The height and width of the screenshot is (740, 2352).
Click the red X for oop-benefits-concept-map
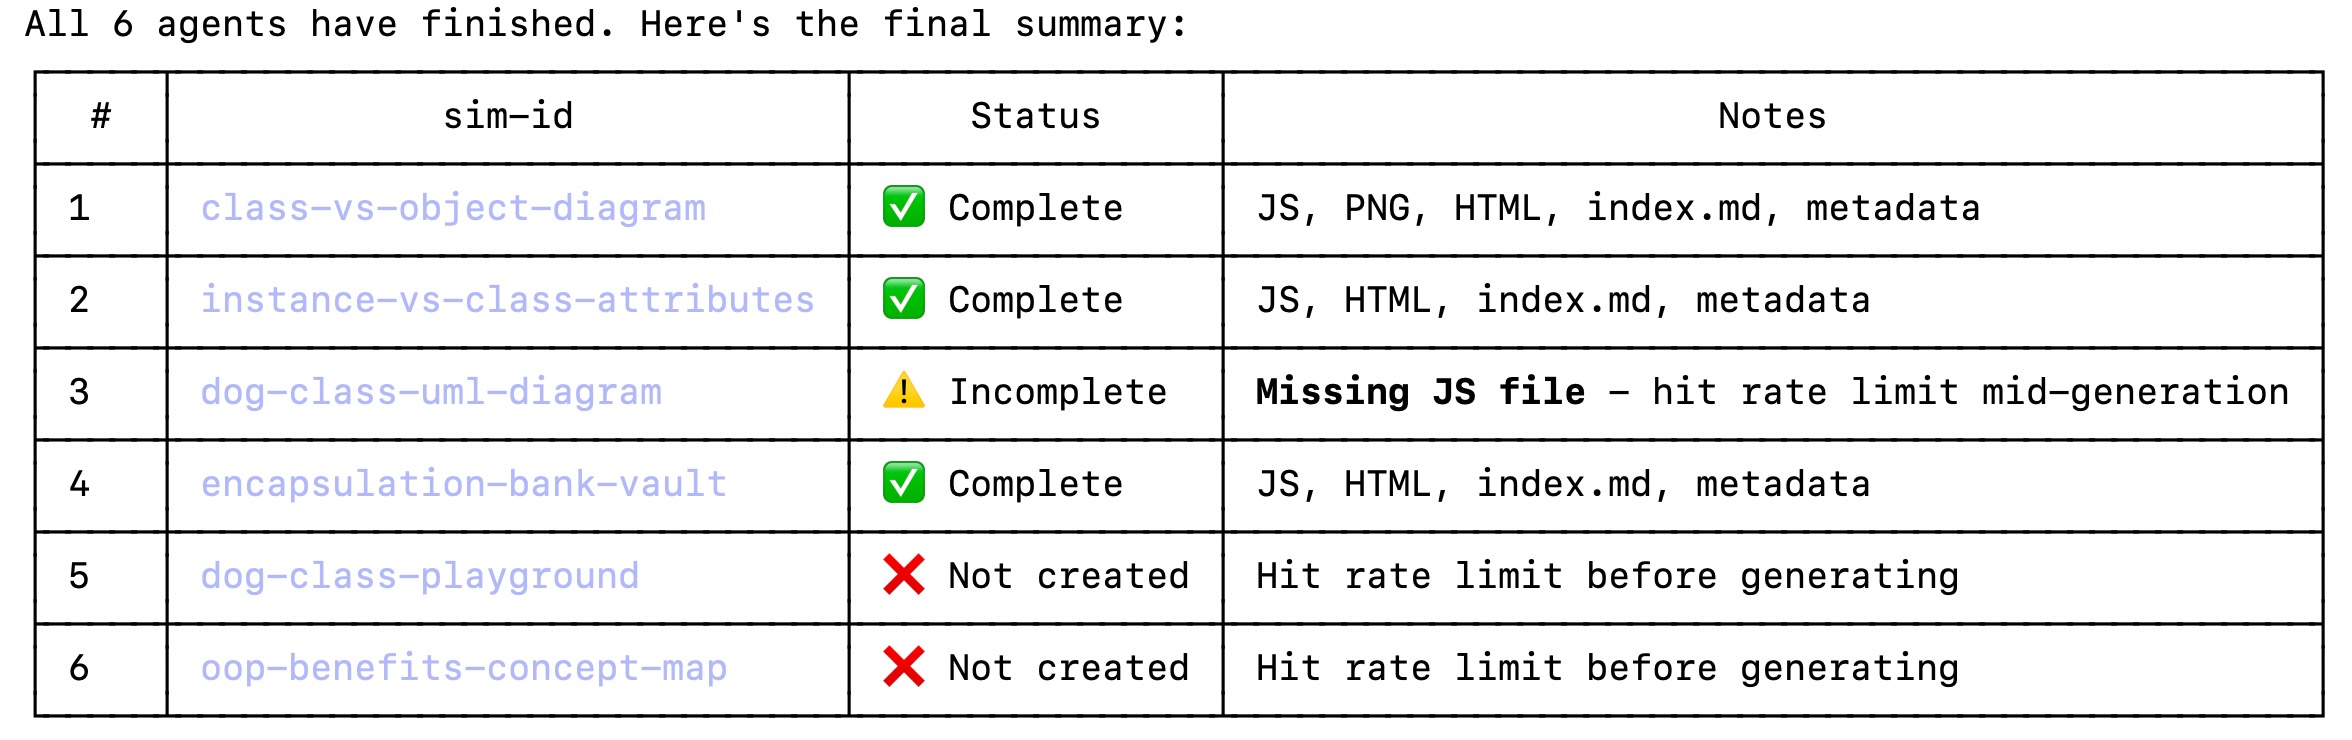(904, 668)
